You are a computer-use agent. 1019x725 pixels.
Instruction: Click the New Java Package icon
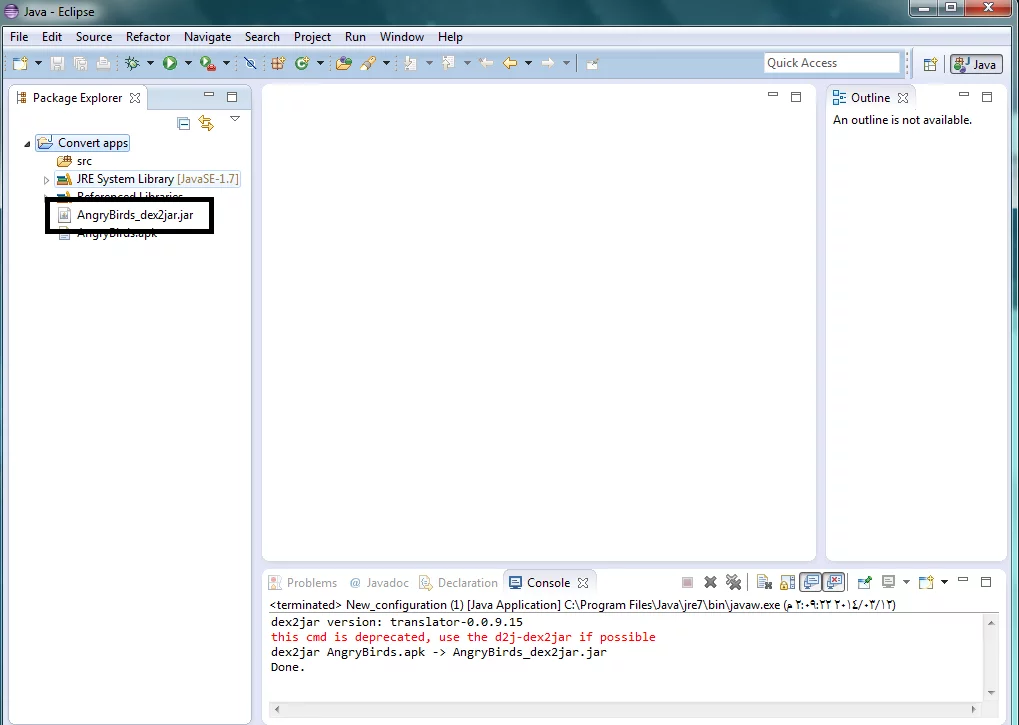[x=278, y=63]
